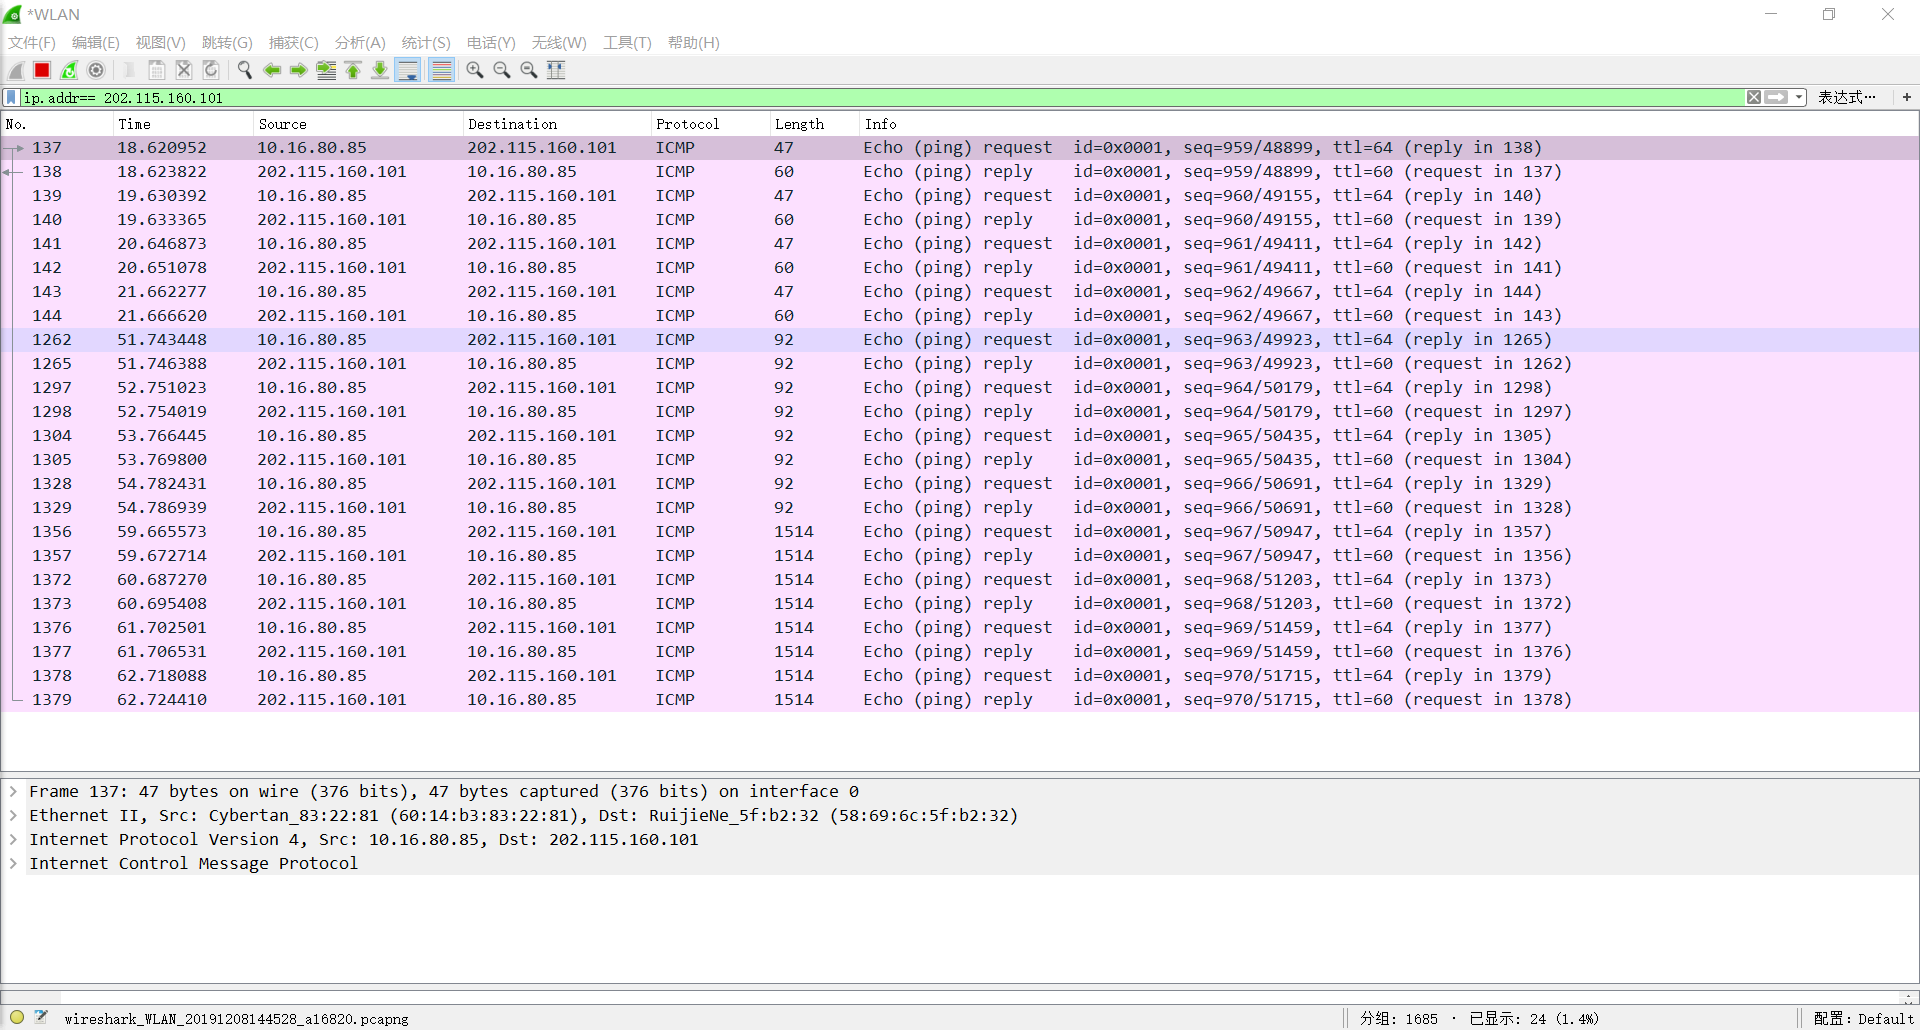Select packet number 138 row
Screen dimensions: 1920x1030
(x=960, y=172)
